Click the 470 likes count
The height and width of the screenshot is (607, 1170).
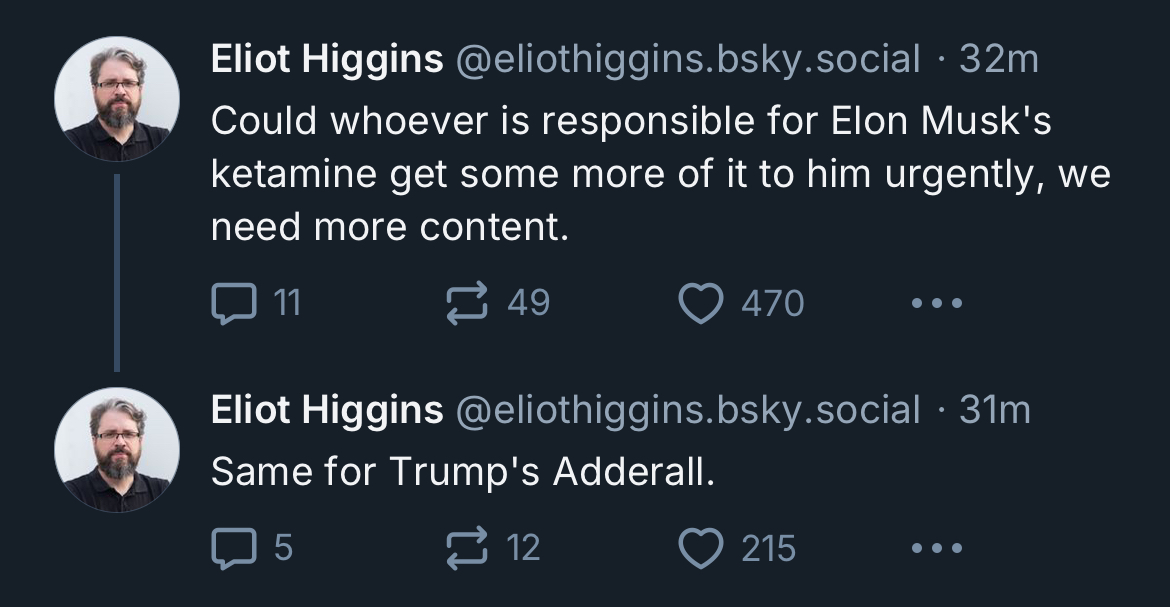click(773, 304)
